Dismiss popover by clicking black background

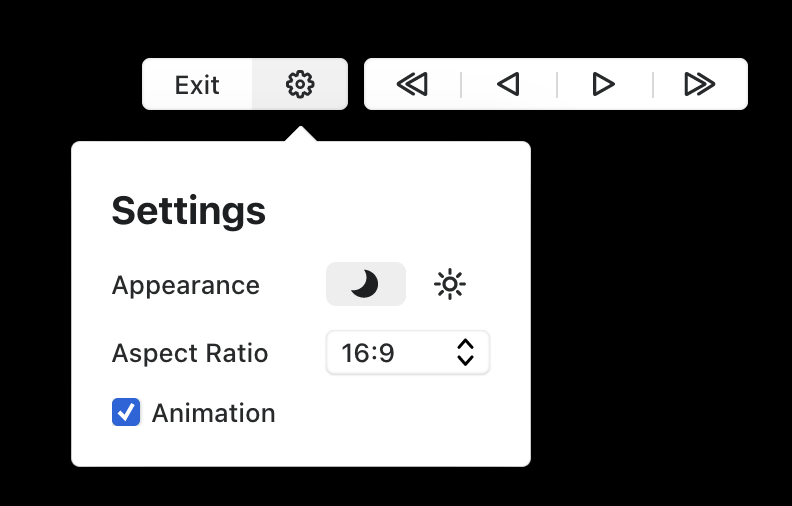[x=657, y=303]
